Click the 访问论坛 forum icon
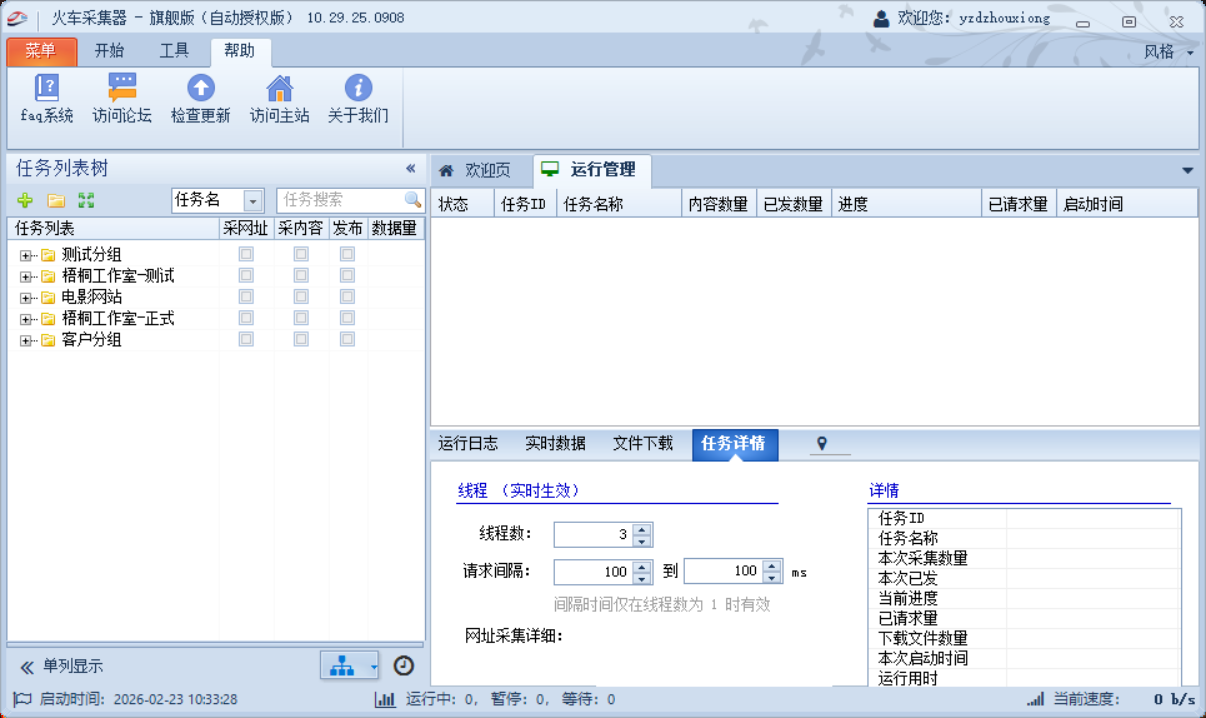The width and height of the screenshot is (1206, 718). 122,89
